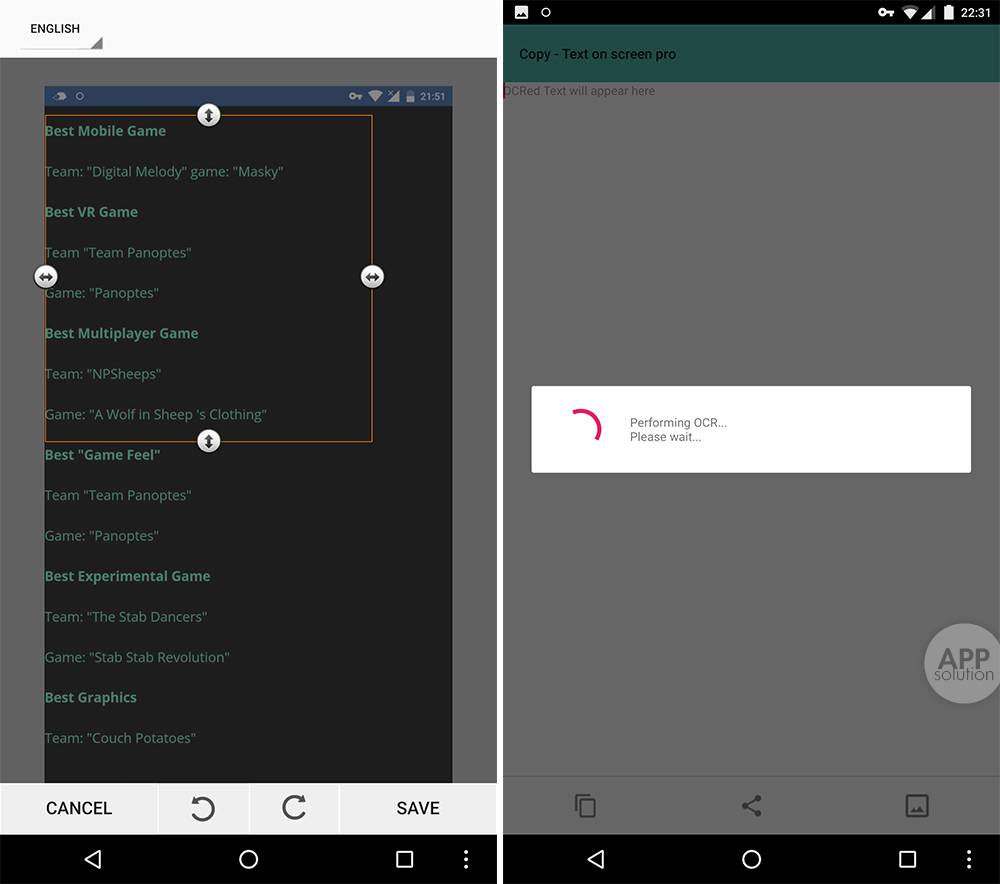1000x884 pixels.
Task: Tap the bottom crop resize handle
Action: pos(208,441)
